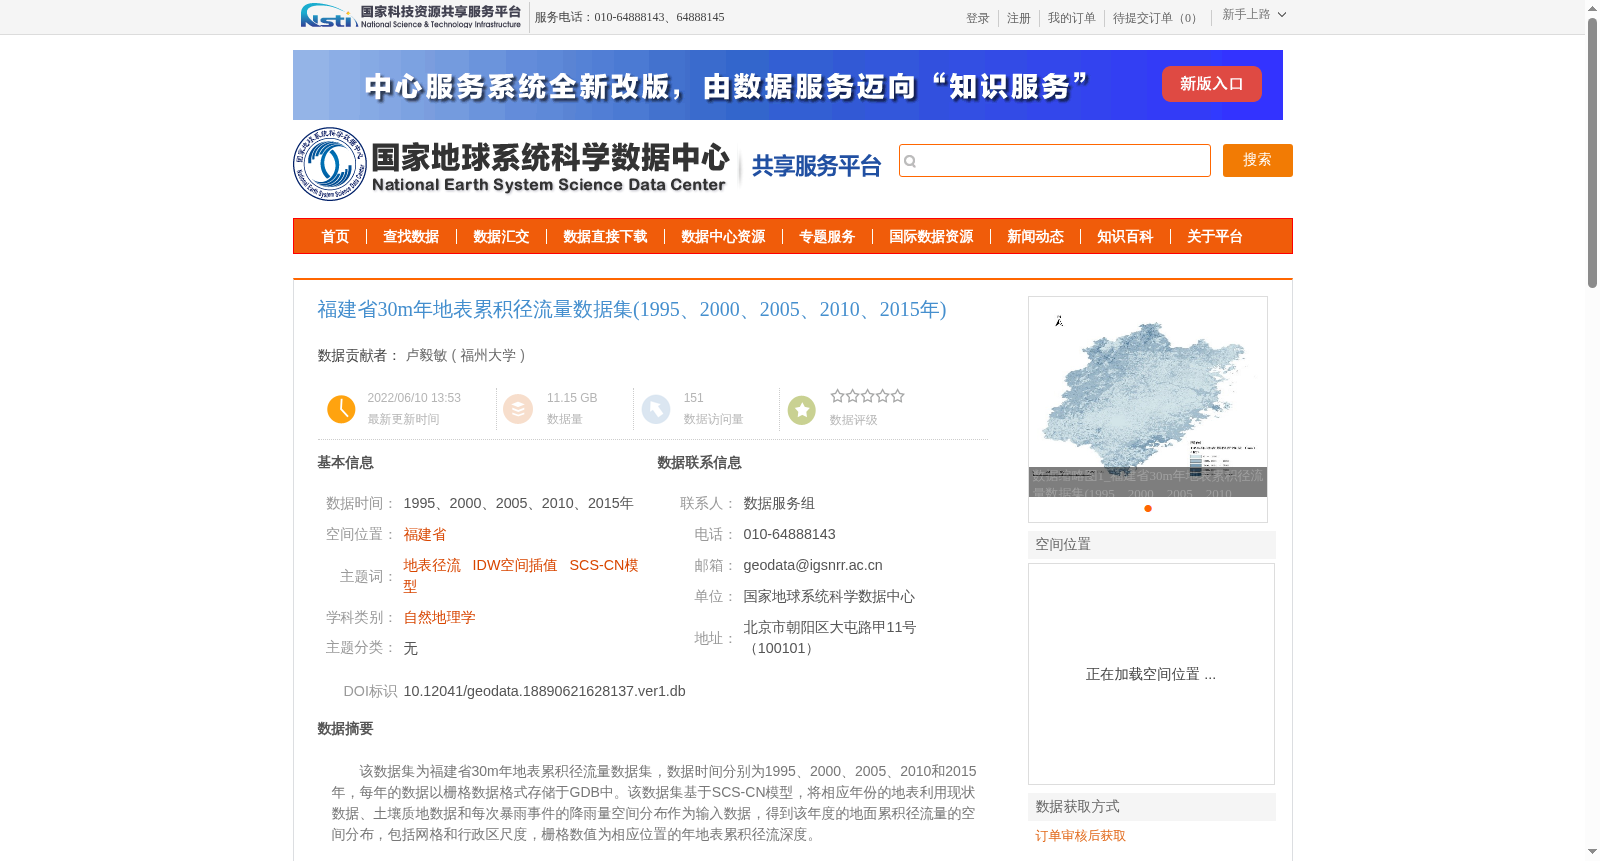Image resolution: width=1600 pixels, height=861 pixels.
Task: Click the 2022/06/10 13:53 update time
Action: [x=414, y=398]
